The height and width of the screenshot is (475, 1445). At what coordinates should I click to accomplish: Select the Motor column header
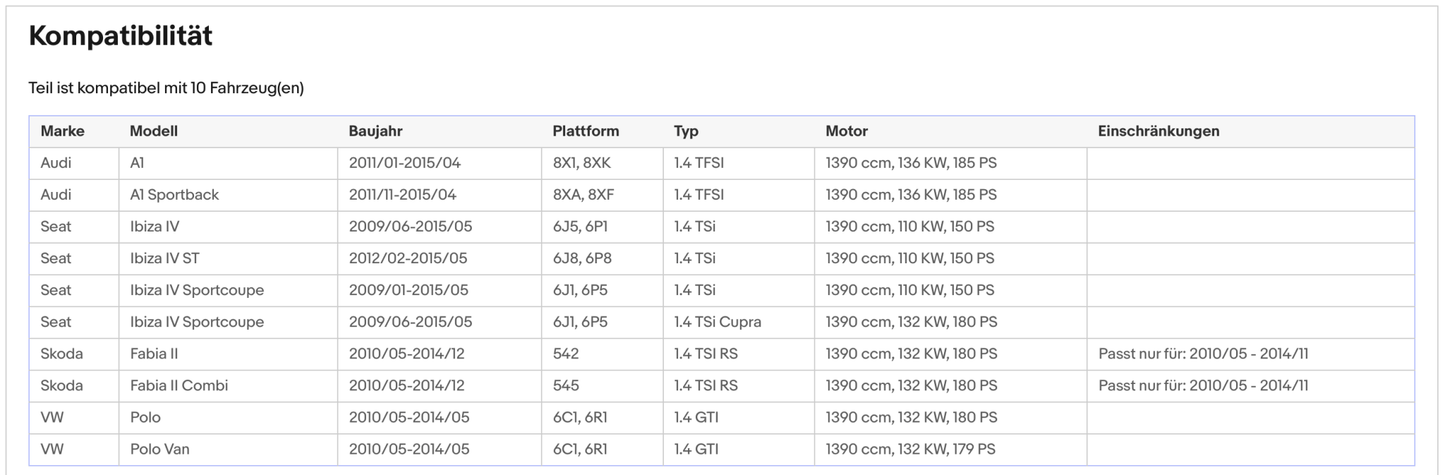click(846, 131)
